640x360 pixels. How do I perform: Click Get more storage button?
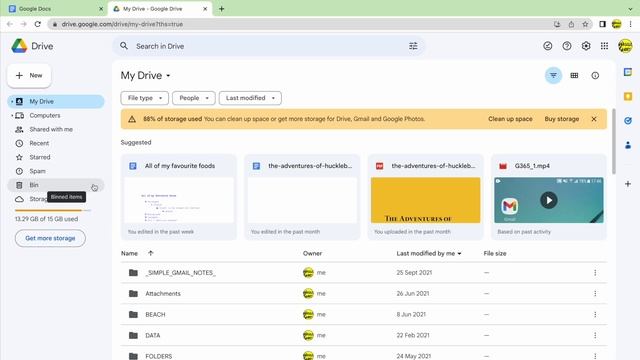pos(50,238)
